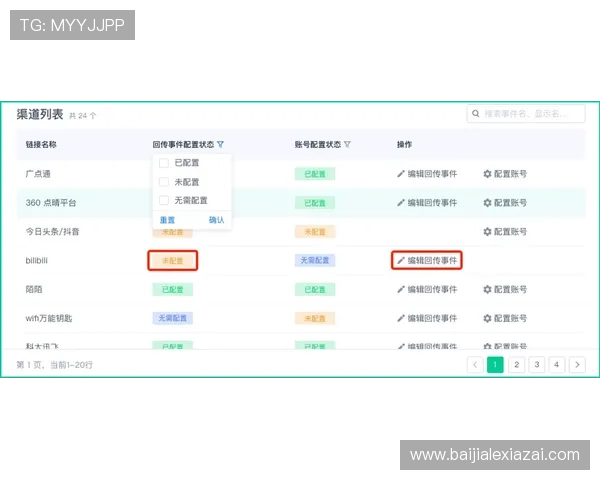The width and height of the screenshot is (600, 480).
Task: Click bilibili's 无需配置 account status tag
Action: [315, 260]
